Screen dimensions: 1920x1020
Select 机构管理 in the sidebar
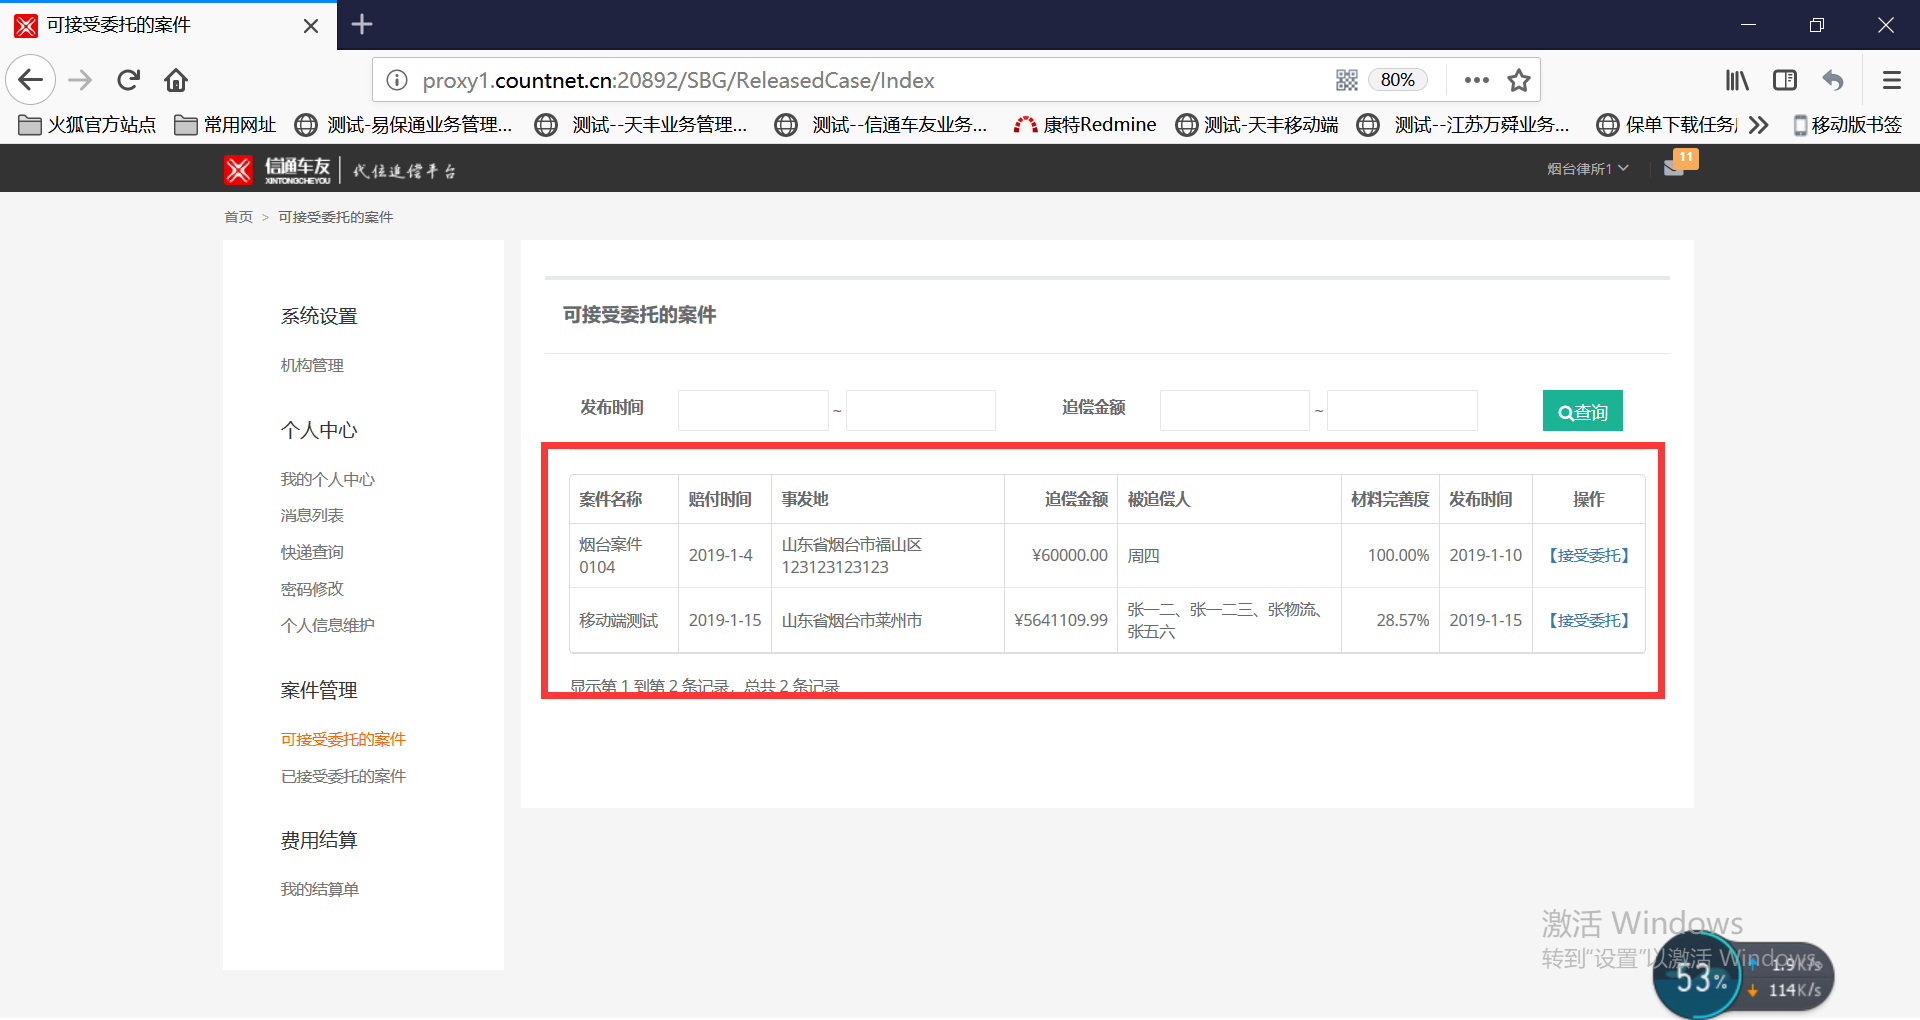pos(312,366)
